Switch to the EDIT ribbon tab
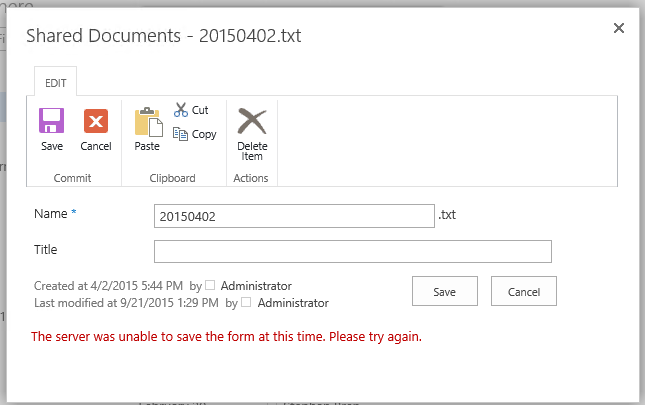The width and height of the screenshot is (645, 405). pos(56,84)
